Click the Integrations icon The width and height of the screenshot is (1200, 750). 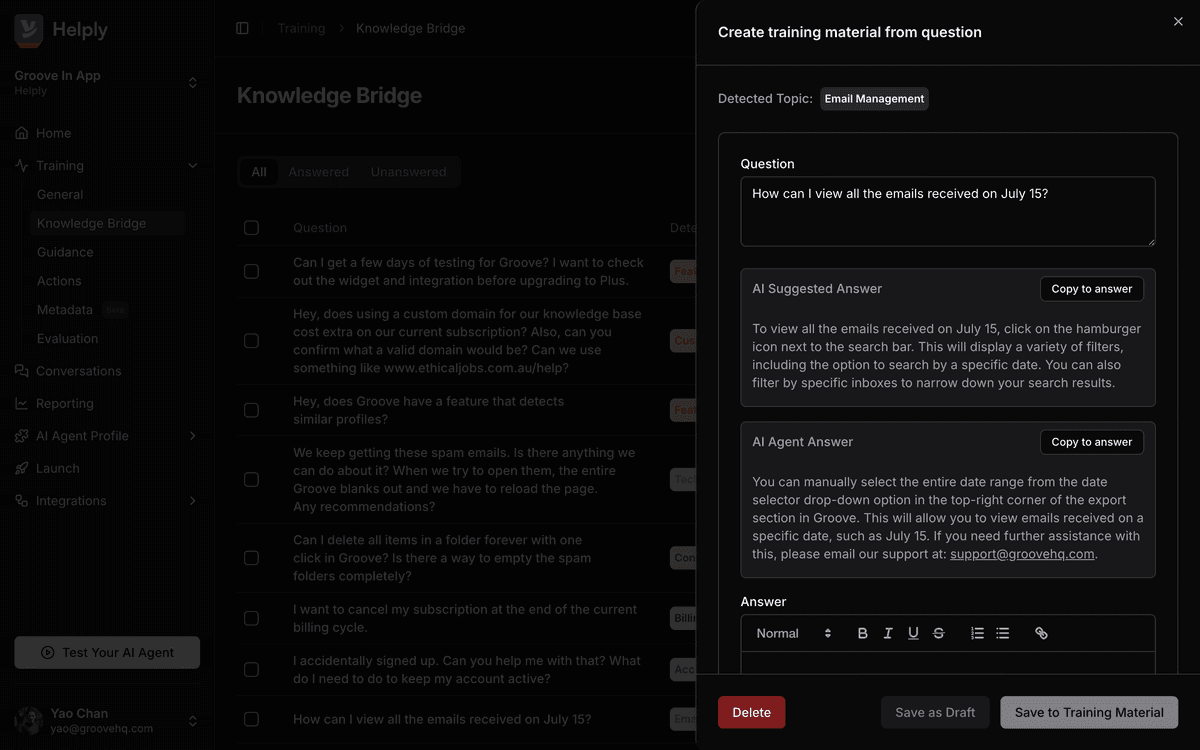pyautogui.click(x=22, y=501)
